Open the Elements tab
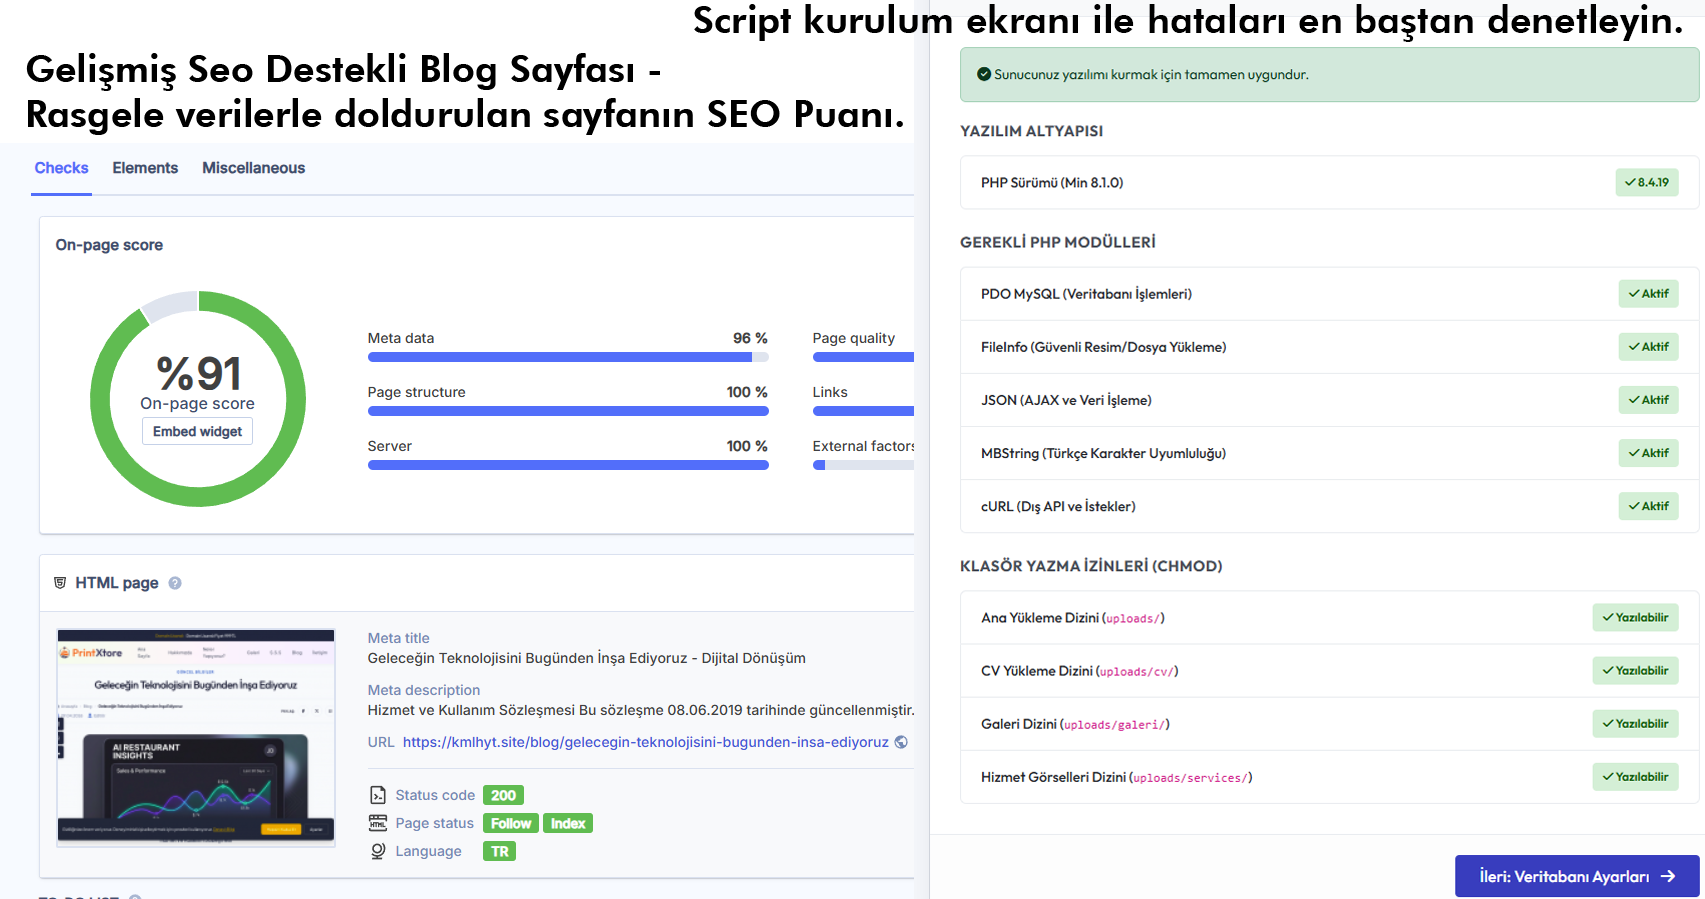Viewport: 1705px width, 899px height. (145, 168)
